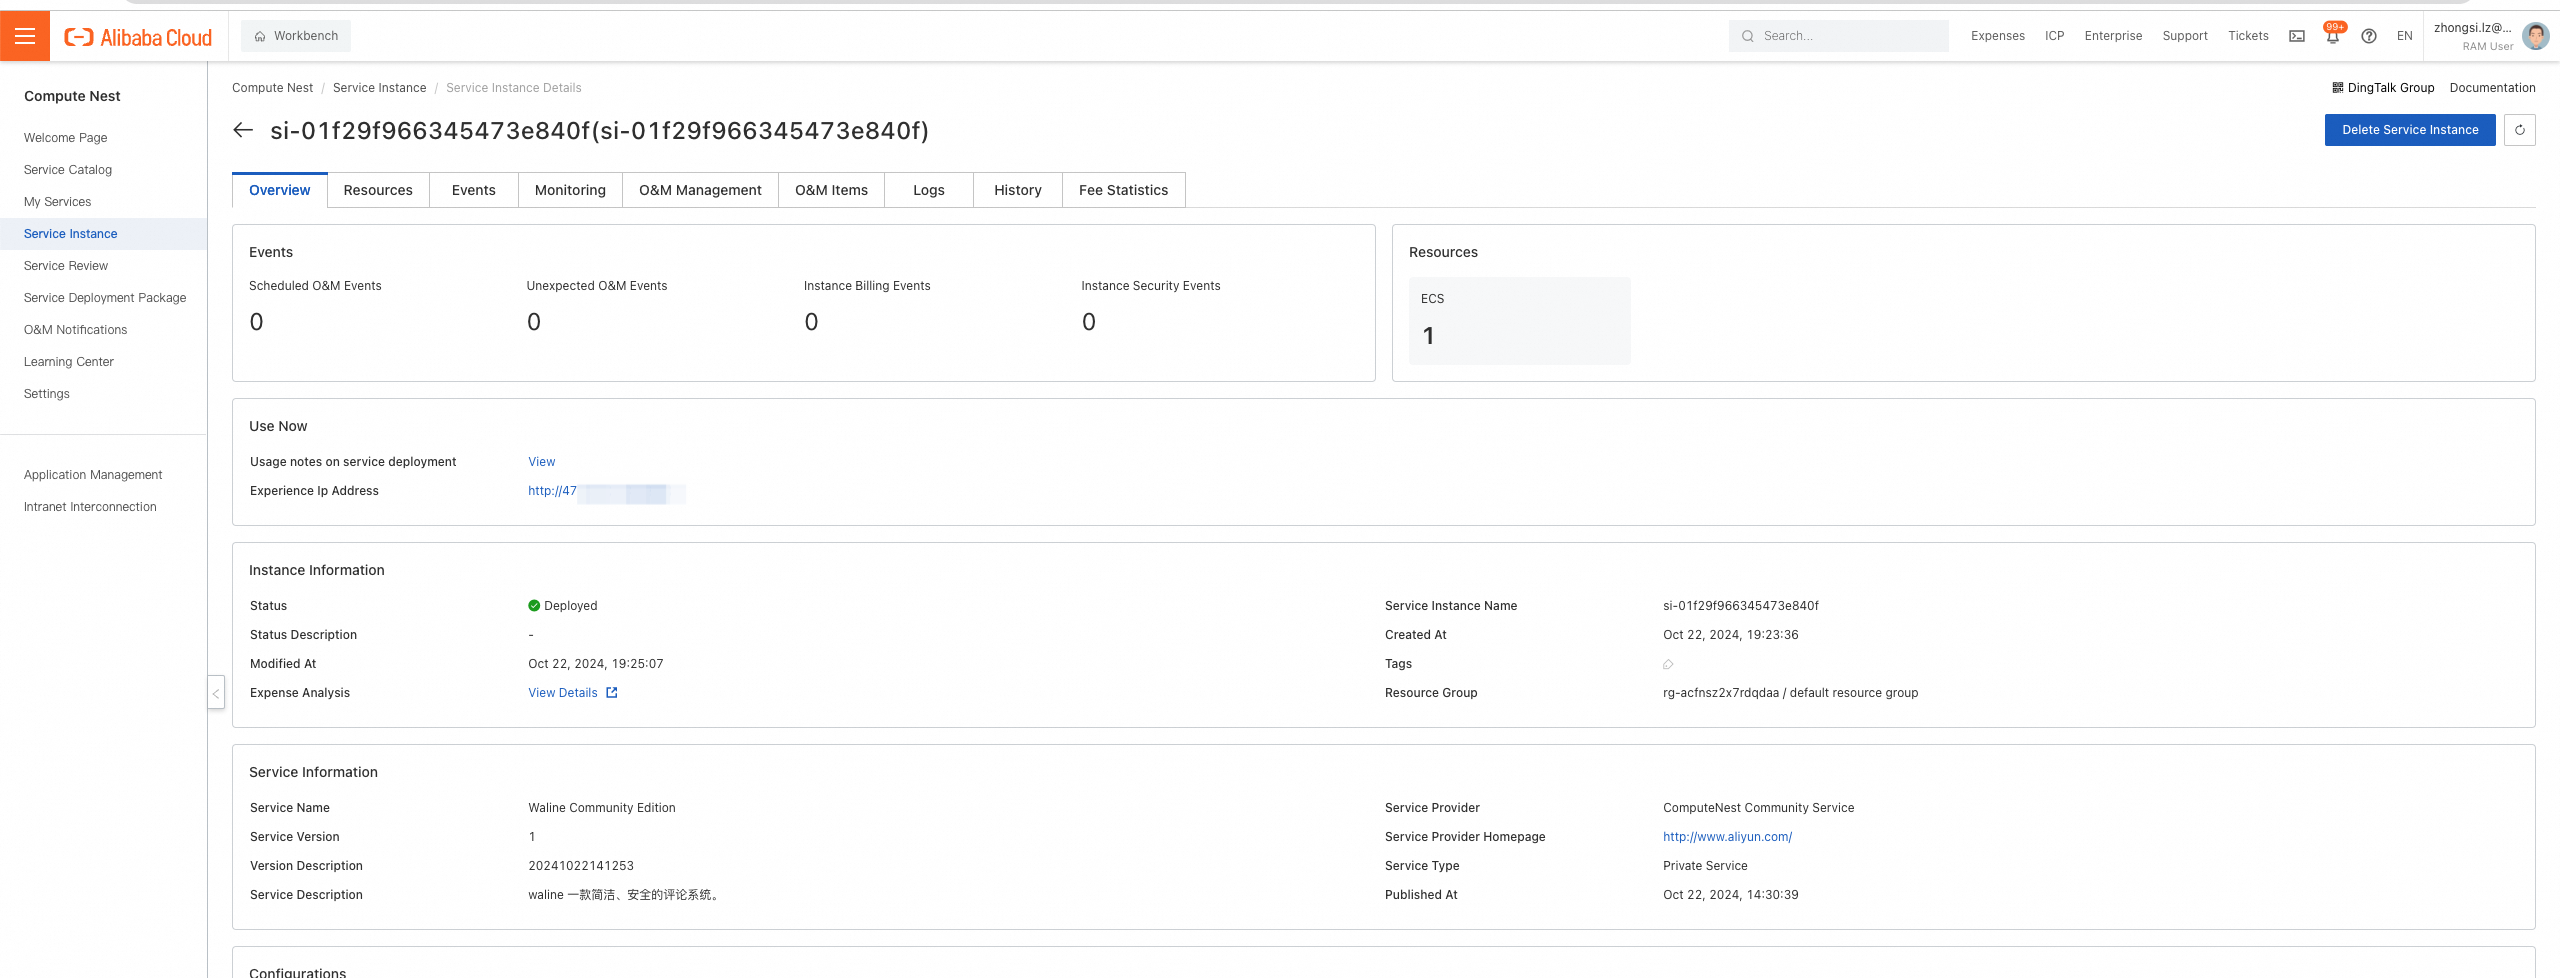Open the Events tab
The height and width of the screenshot is (978, 2560).
pyautogui.click(x=474, y=190)
